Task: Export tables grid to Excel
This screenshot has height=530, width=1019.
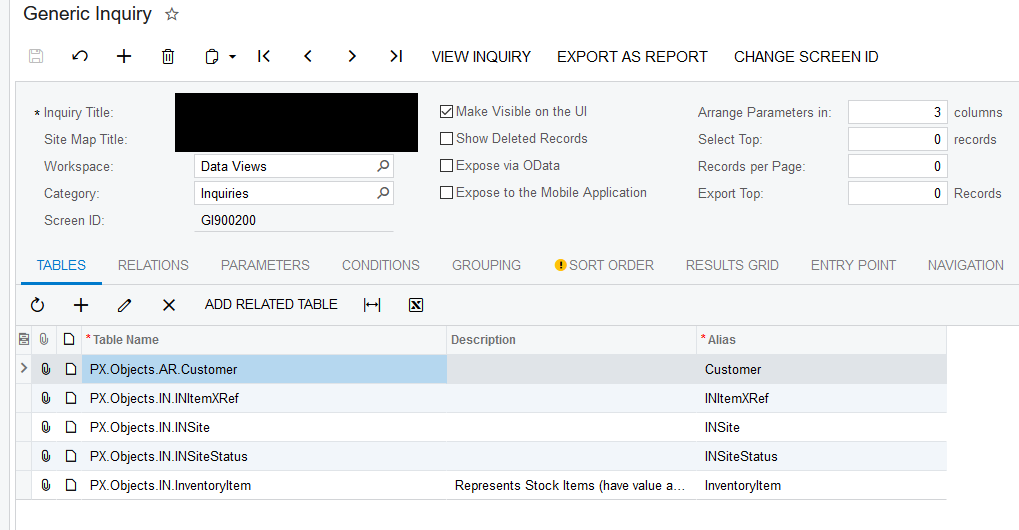Action: click(x=416, y=305)
